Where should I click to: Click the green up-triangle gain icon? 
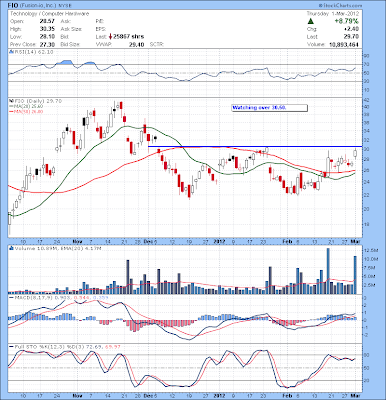click(x=310, y=21)
